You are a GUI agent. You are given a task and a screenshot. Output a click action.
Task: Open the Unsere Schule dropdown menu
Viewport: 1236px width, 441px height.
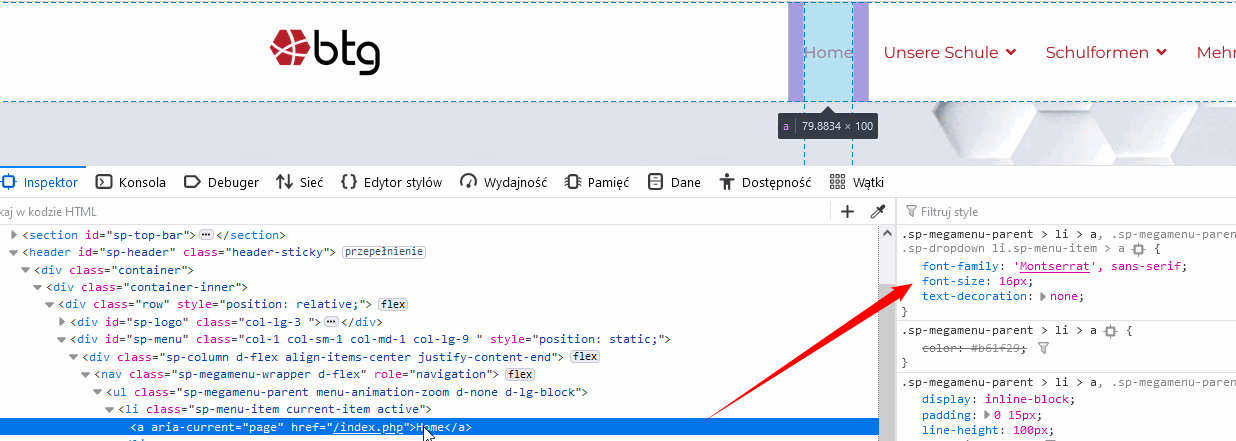pyautogui.click(x=949, y=52)
